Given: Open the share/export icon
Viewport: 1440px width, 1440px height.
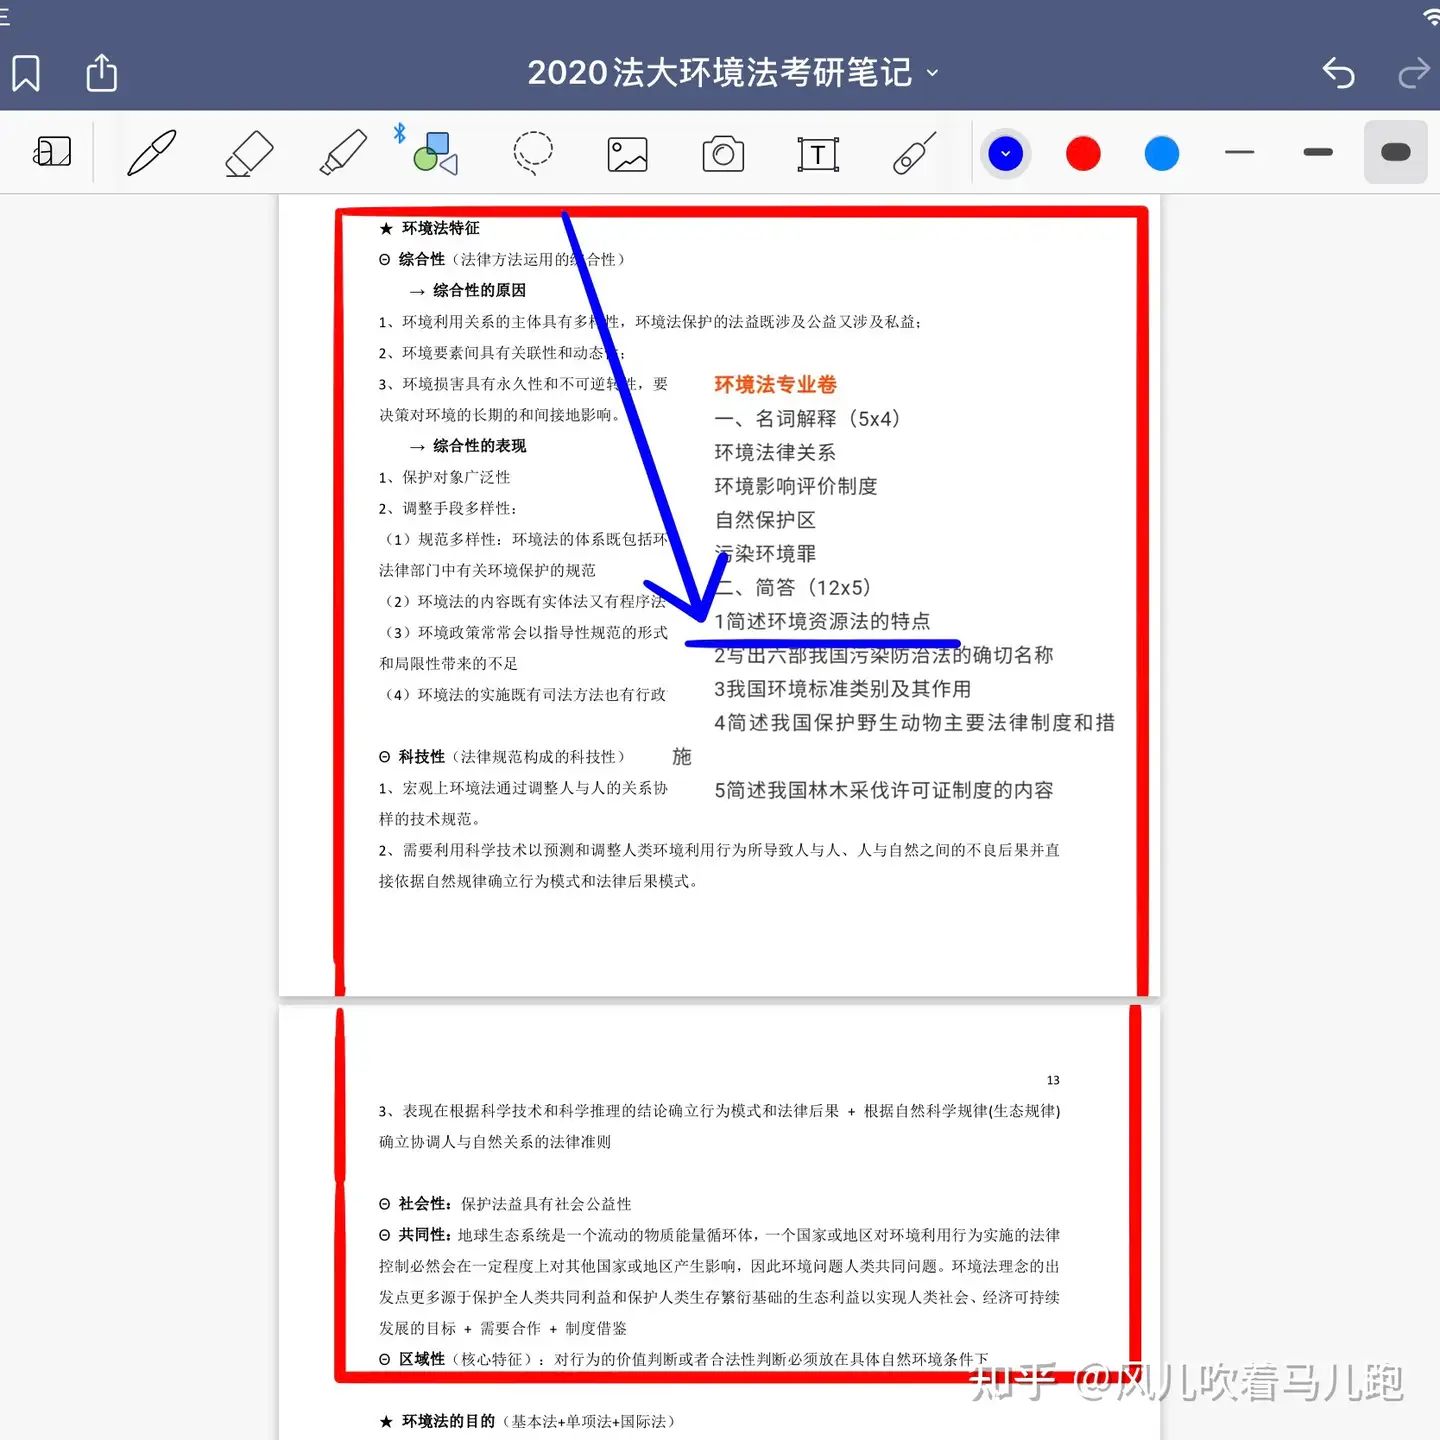Looking at the screenshot, I should (101, 73).
